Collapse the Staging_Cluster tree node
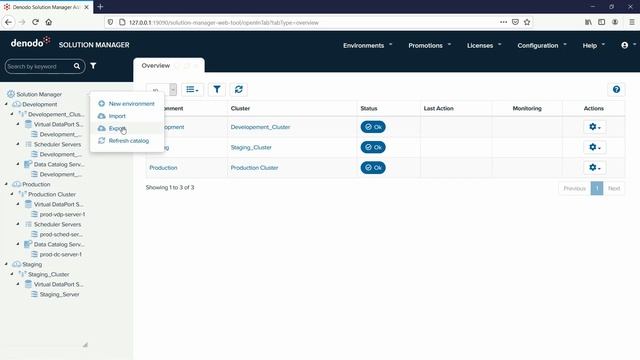This screenshot has width=640, height=360. [12, 274]
